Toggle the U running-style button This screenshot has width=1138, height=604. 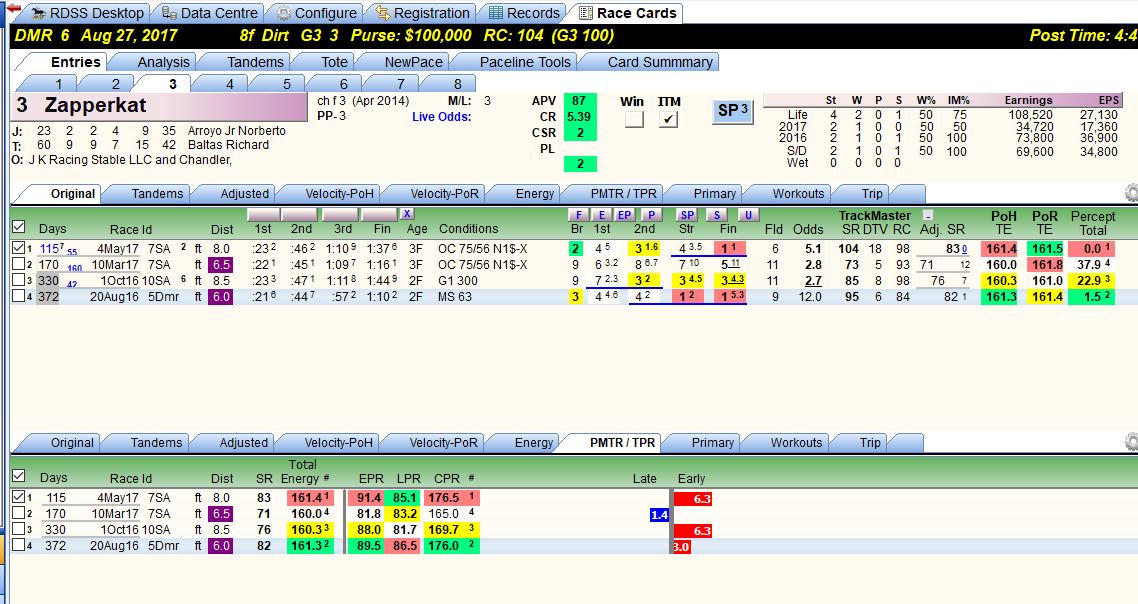coord(748,215)
